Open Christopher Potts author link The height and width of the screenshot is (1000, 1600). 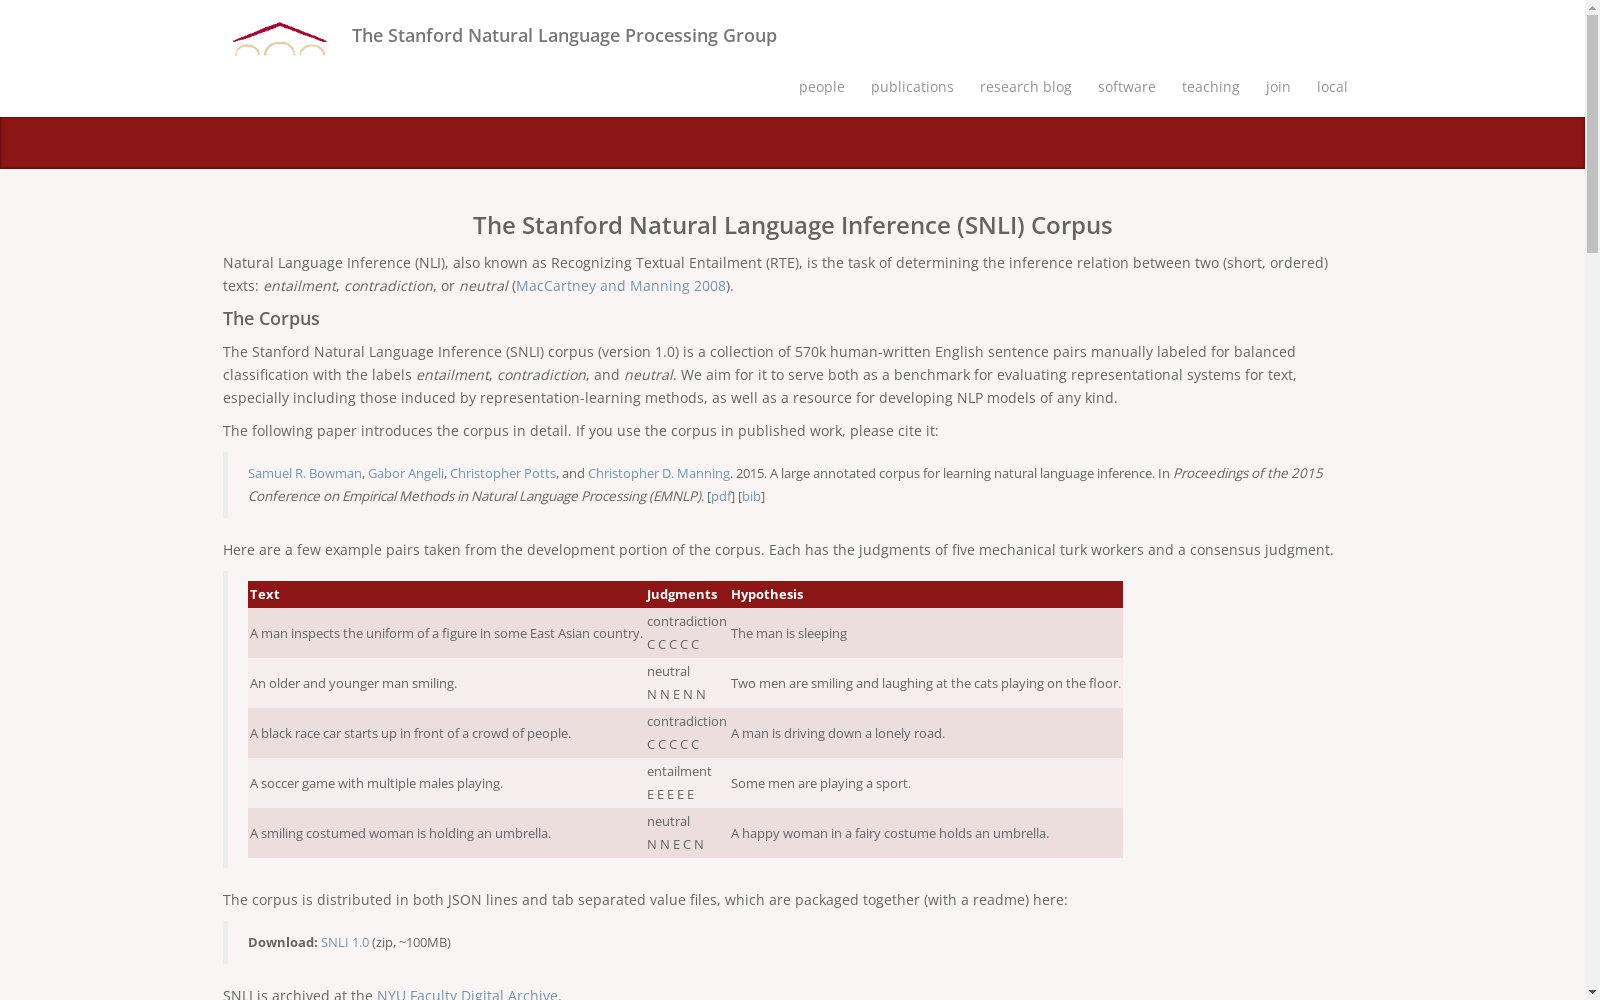pos(503,473)
